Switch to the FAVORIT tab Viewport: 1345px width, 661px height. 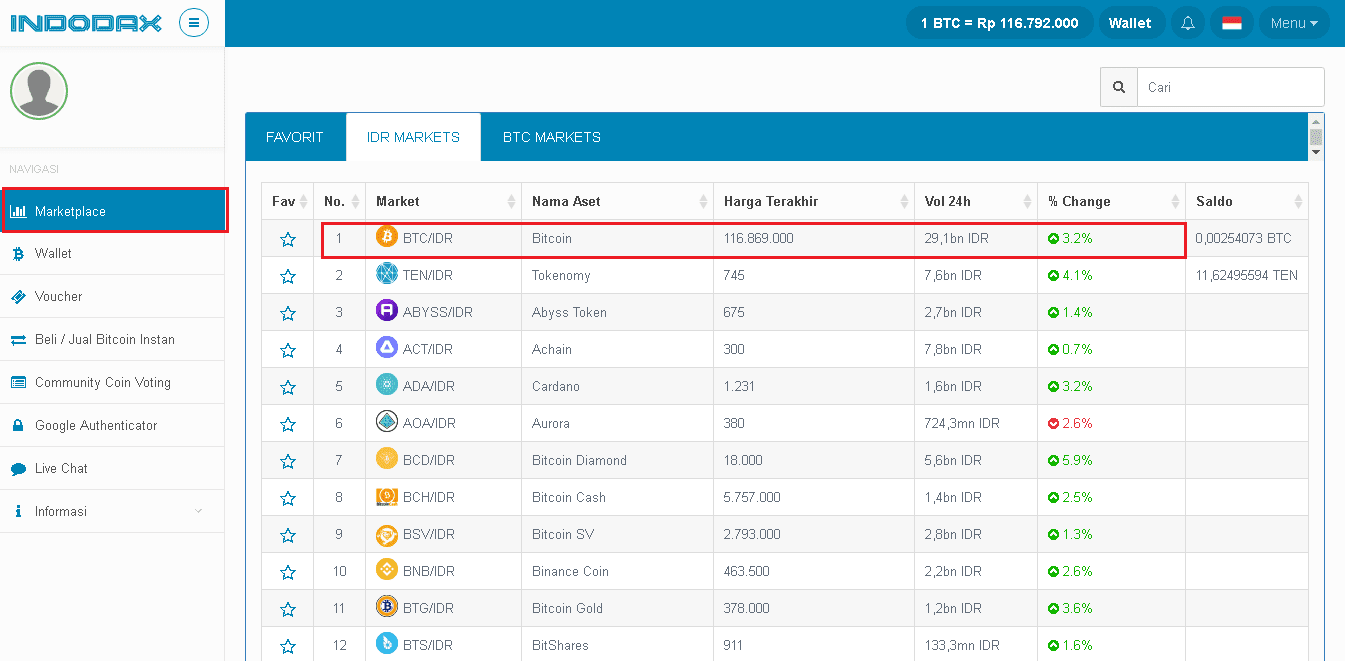click(x=295, y=137)
